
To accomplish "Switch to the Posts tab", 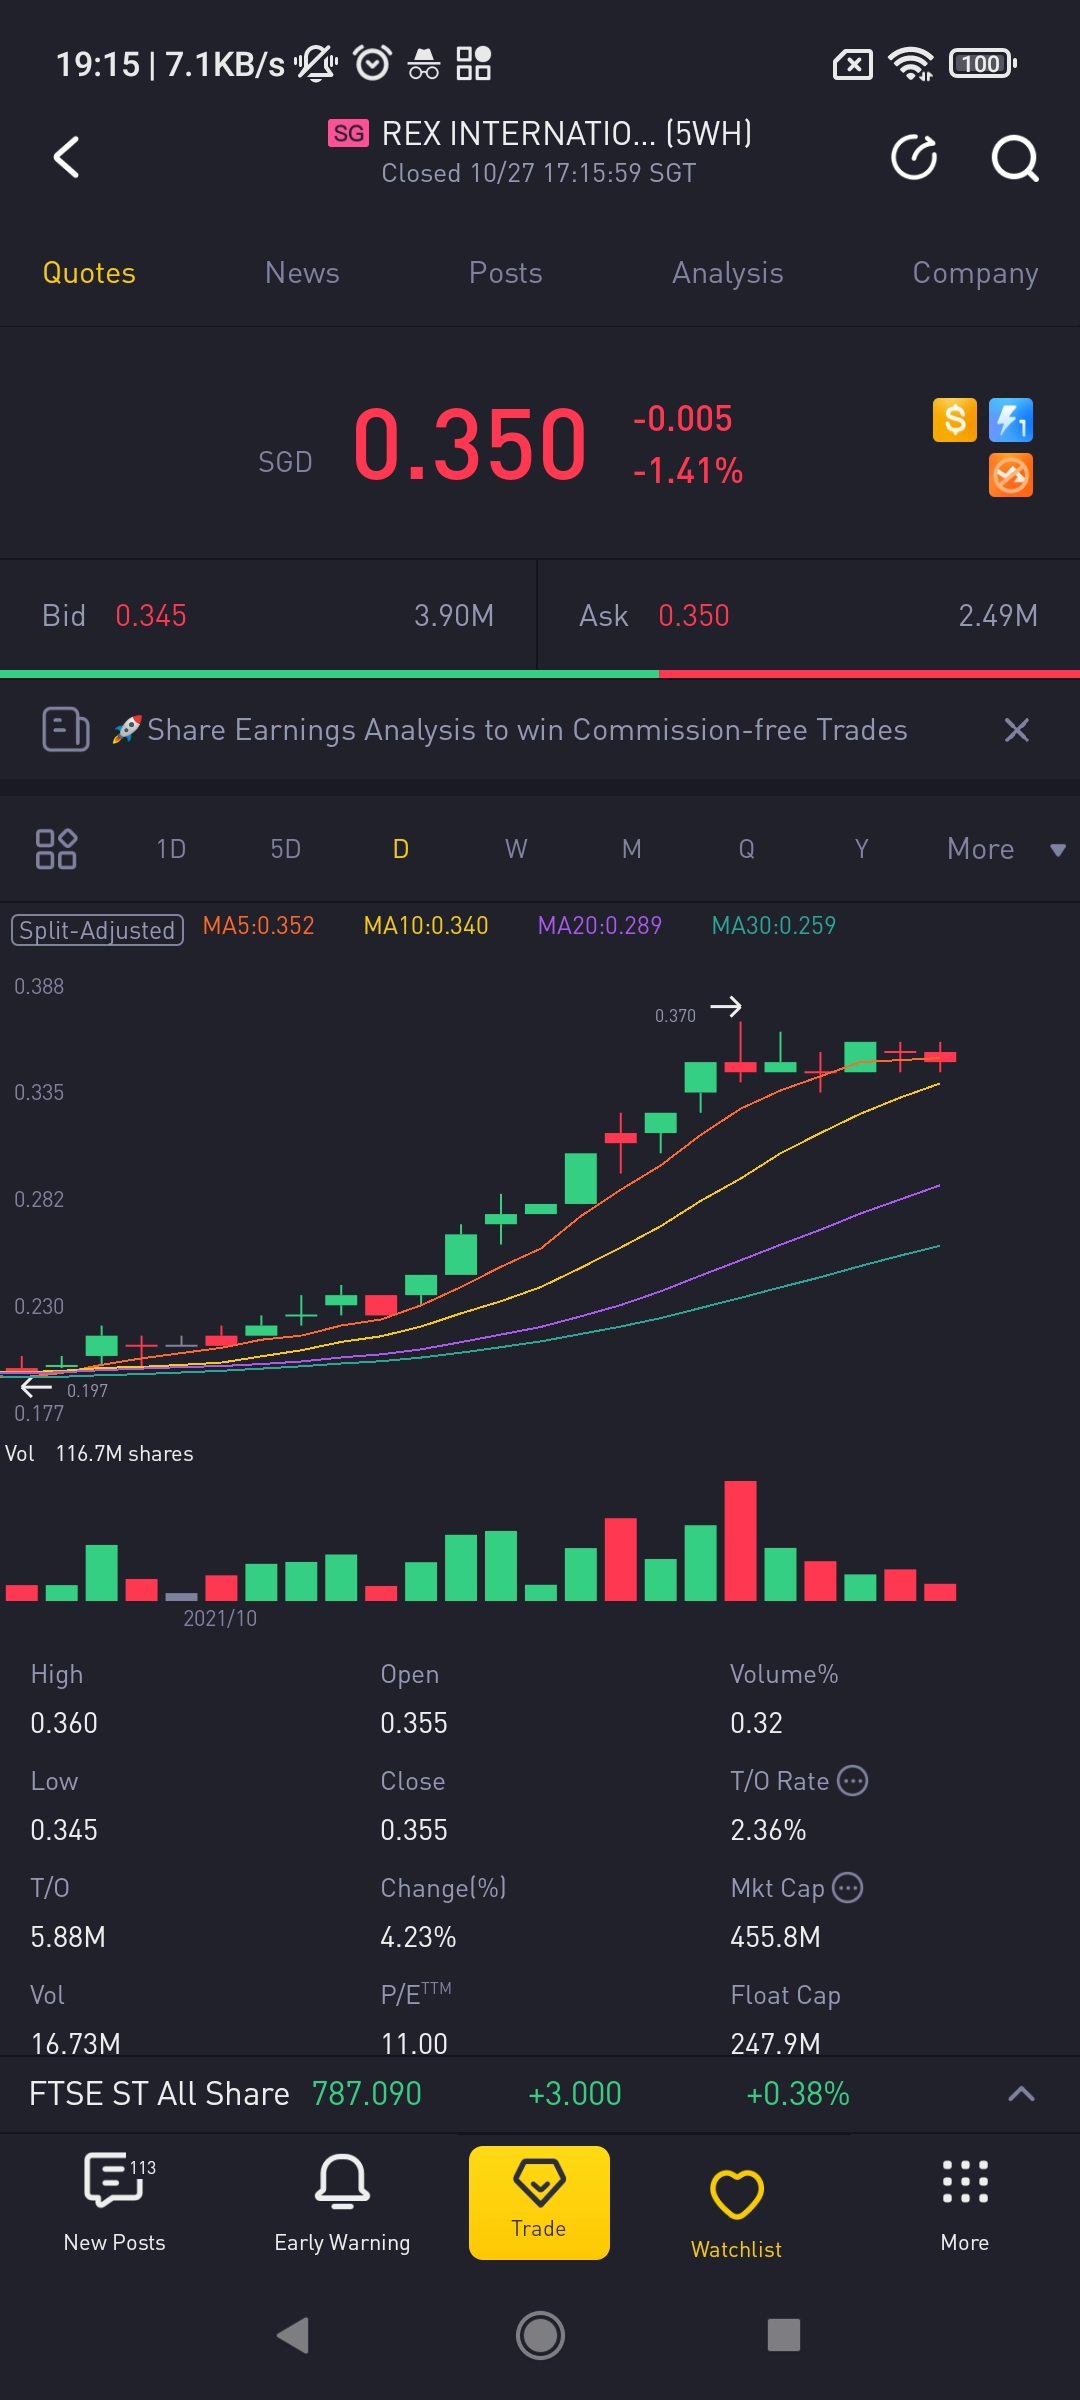I will point(506,273).
